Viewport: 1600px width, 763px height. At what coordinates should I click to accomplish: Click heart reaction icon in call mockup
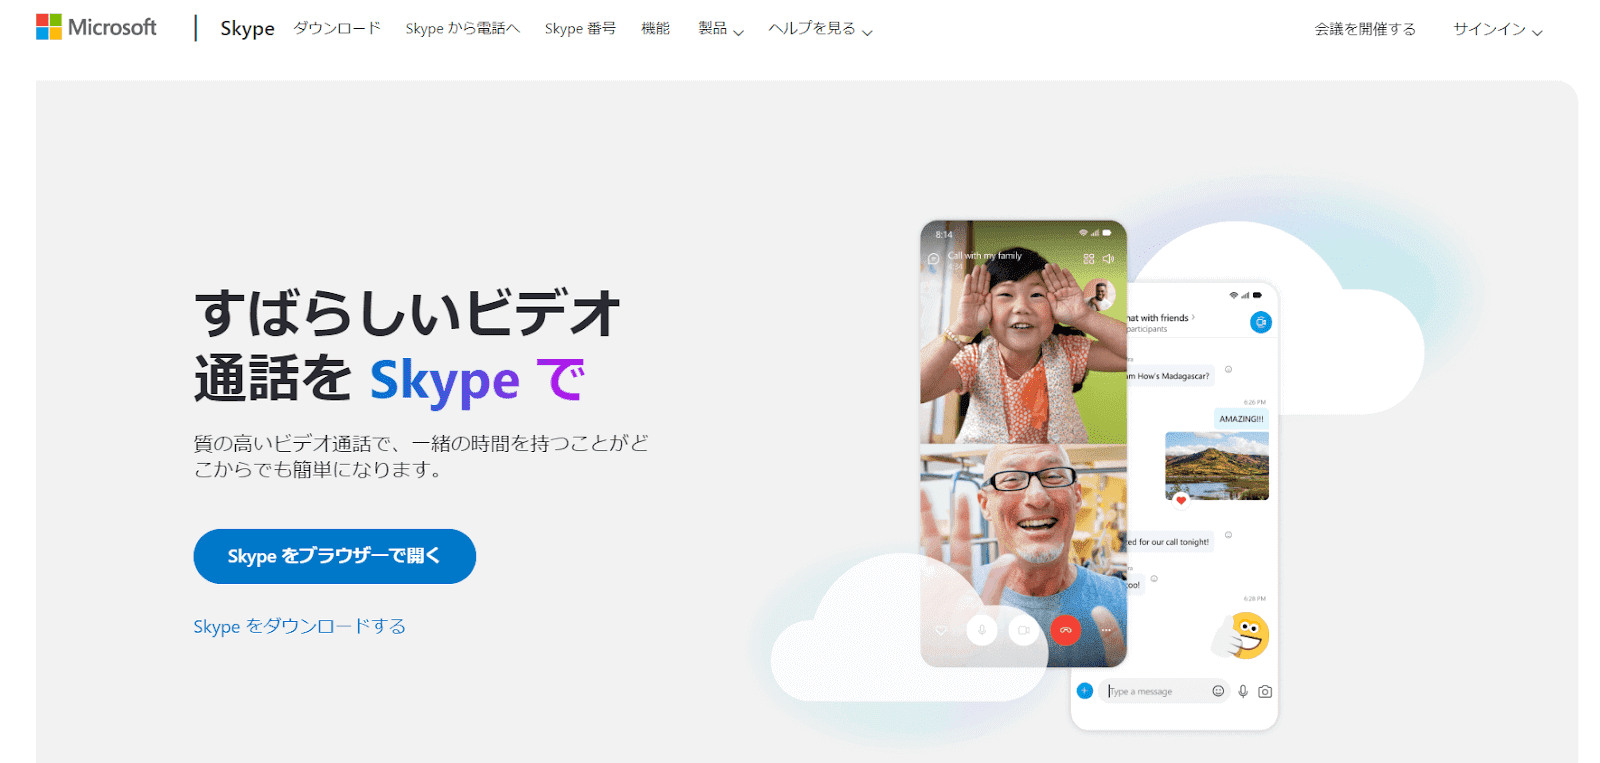(941, 630)
